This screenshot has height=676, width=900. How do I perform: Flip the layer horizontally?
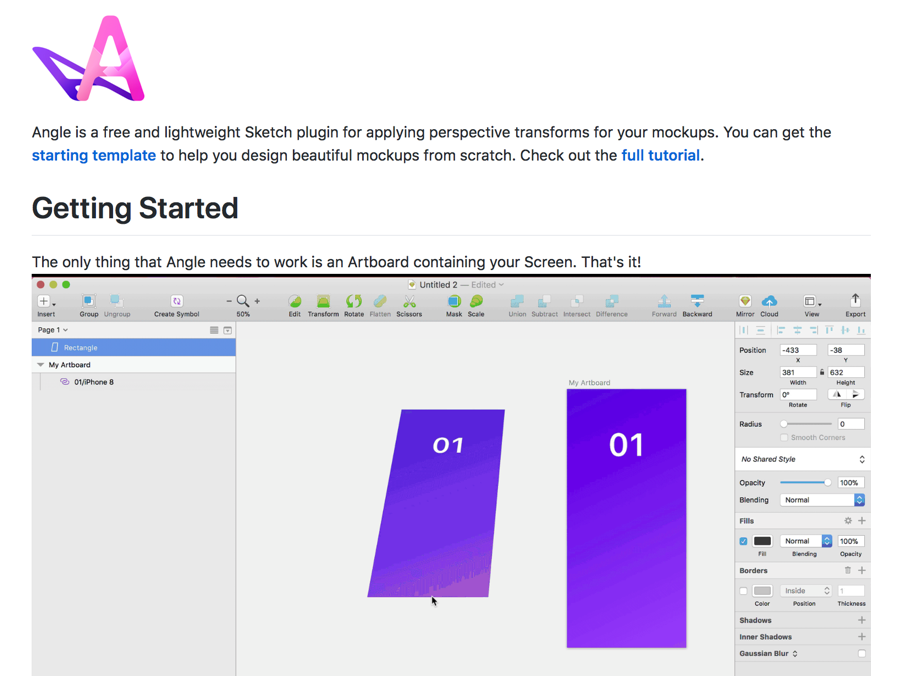tap(837, 394)
